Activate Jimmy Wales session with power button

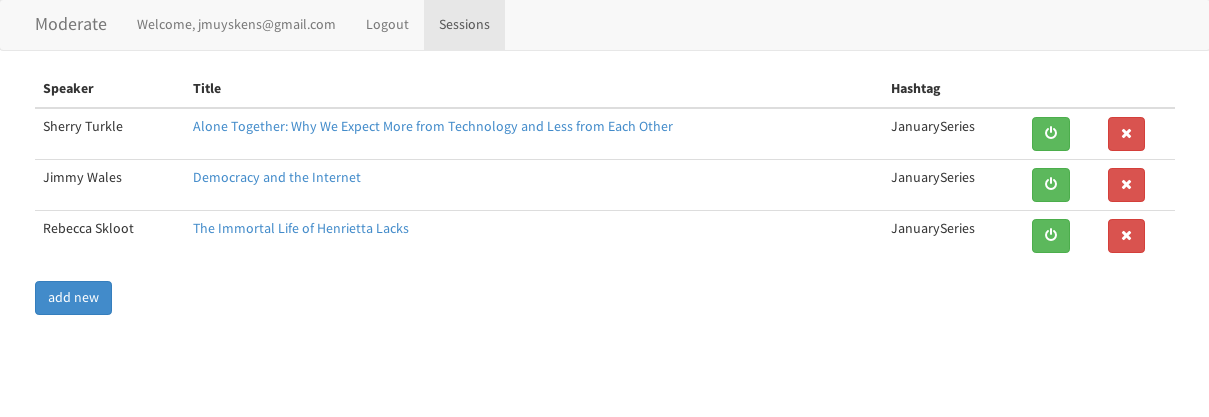(1050, 185)
